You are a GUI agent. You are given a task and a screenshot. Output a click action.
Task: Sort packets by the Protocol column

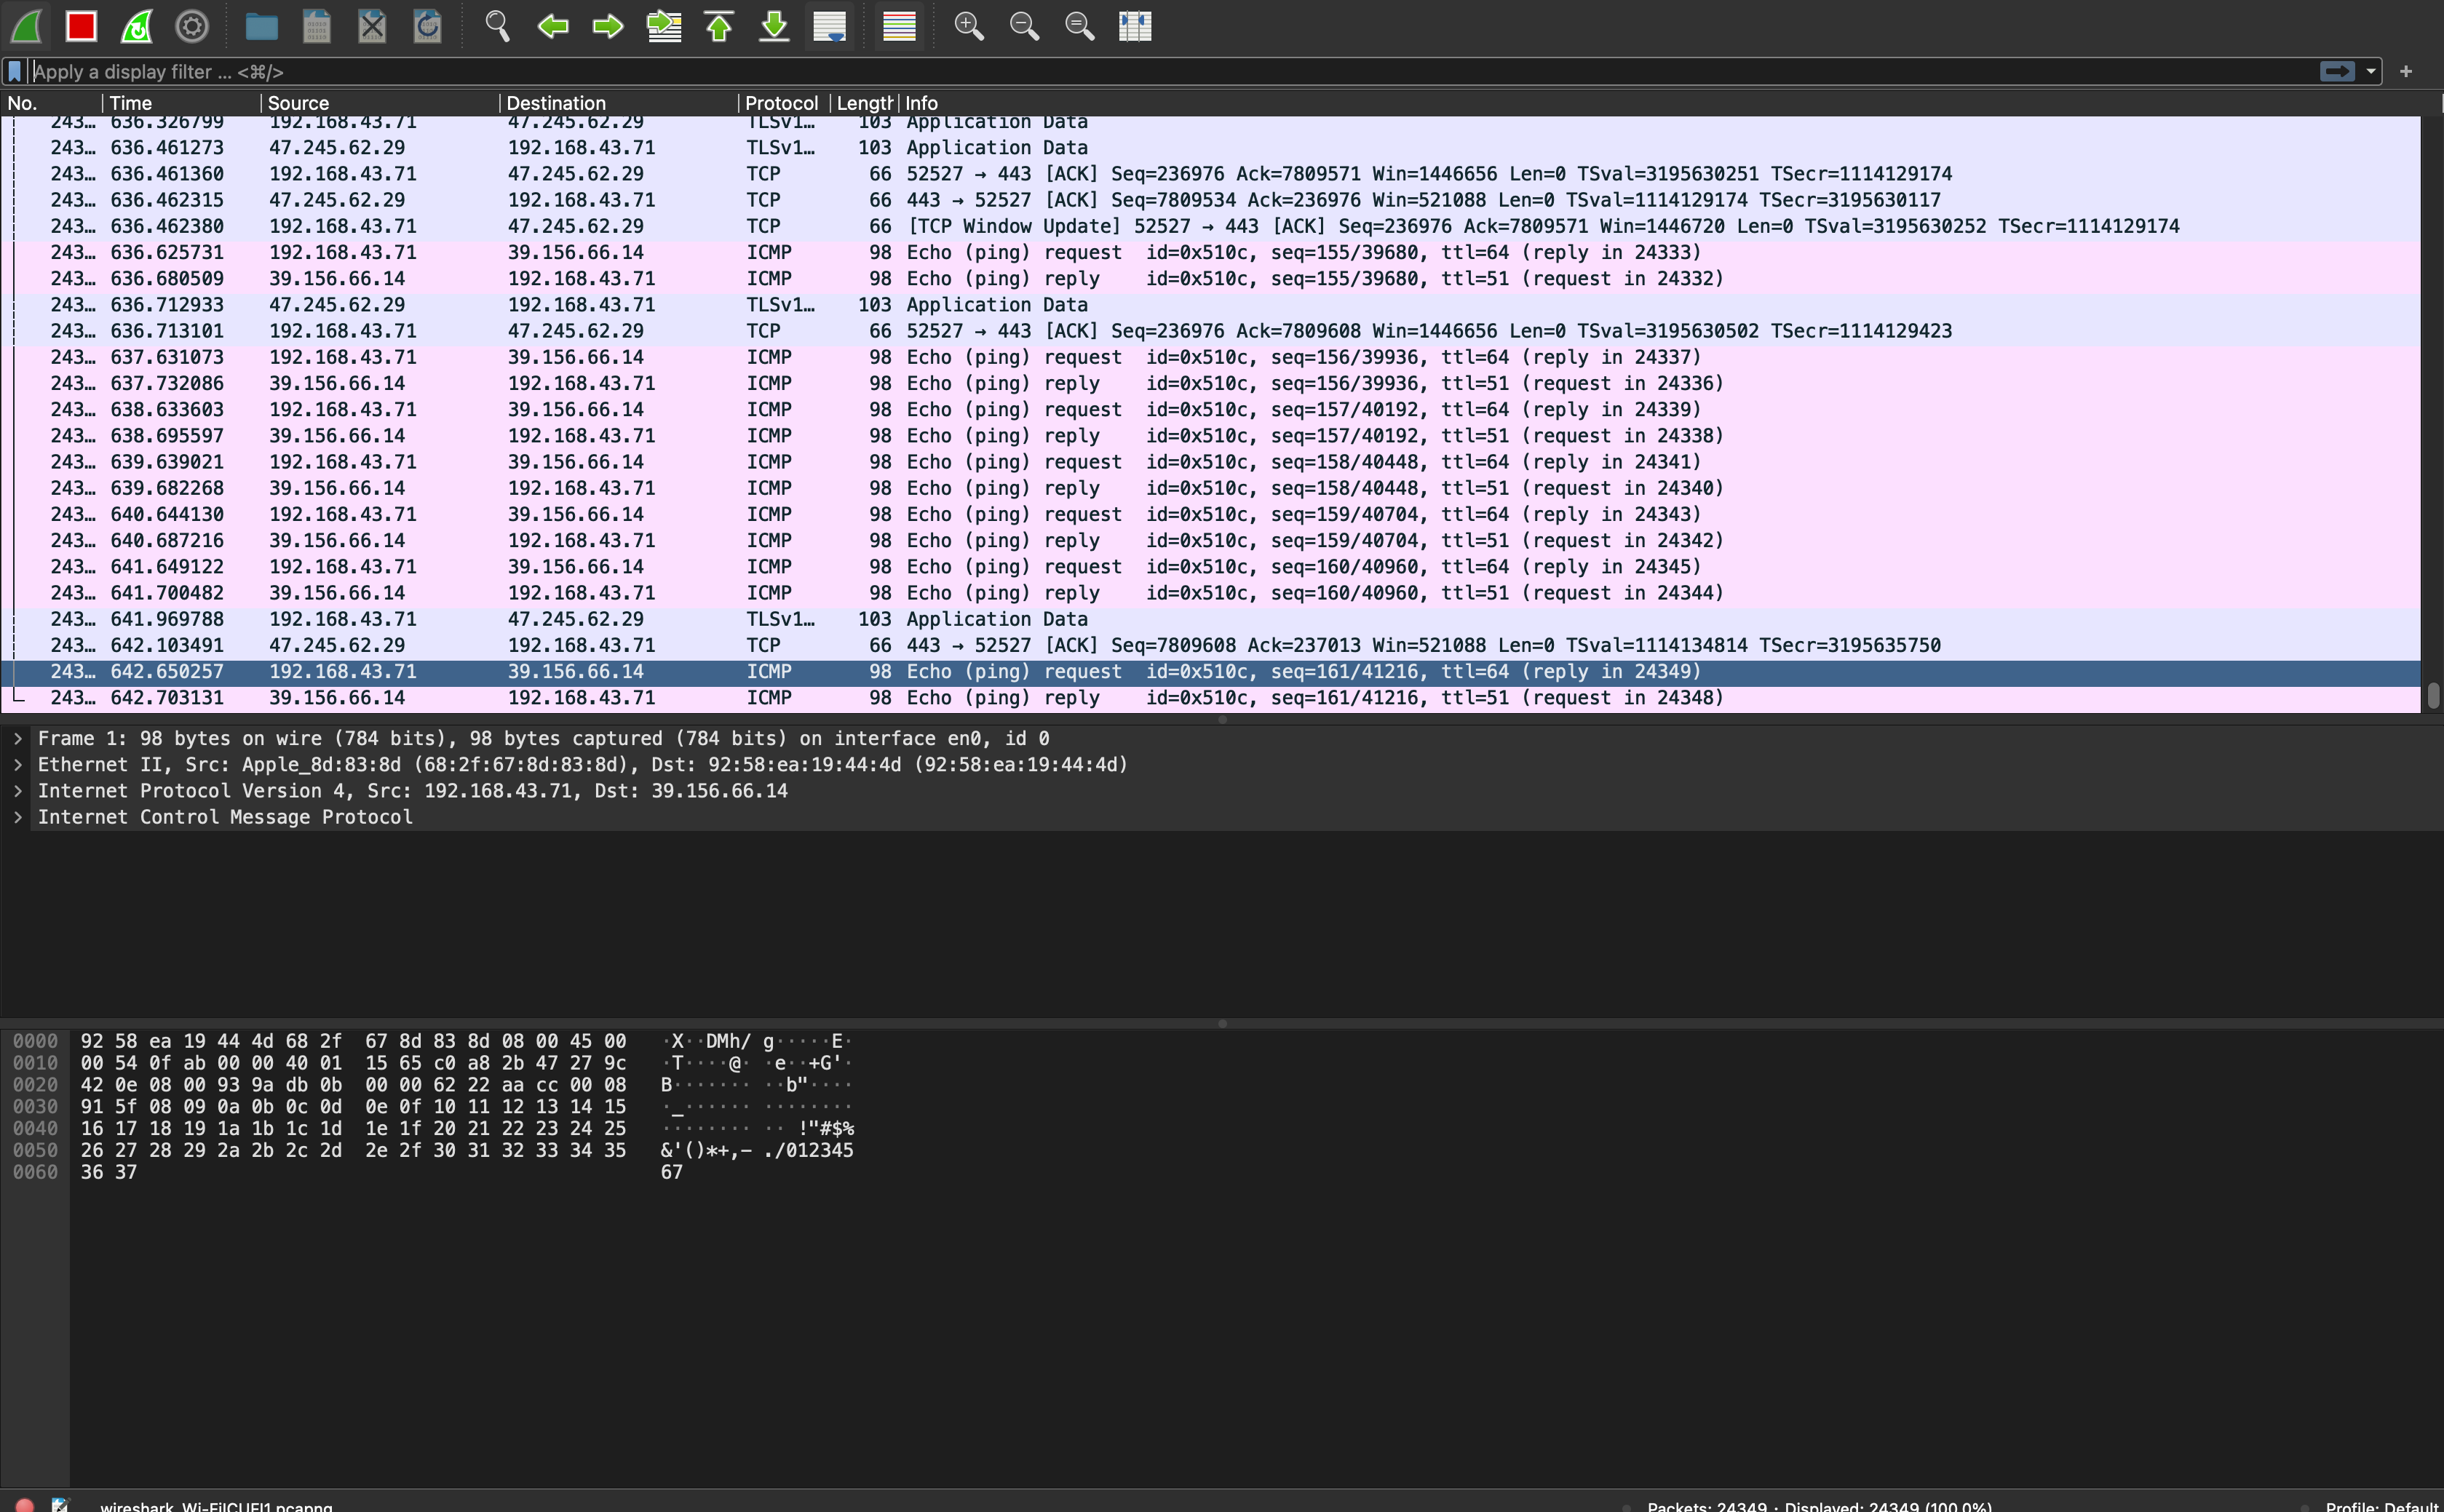[781, 103]
